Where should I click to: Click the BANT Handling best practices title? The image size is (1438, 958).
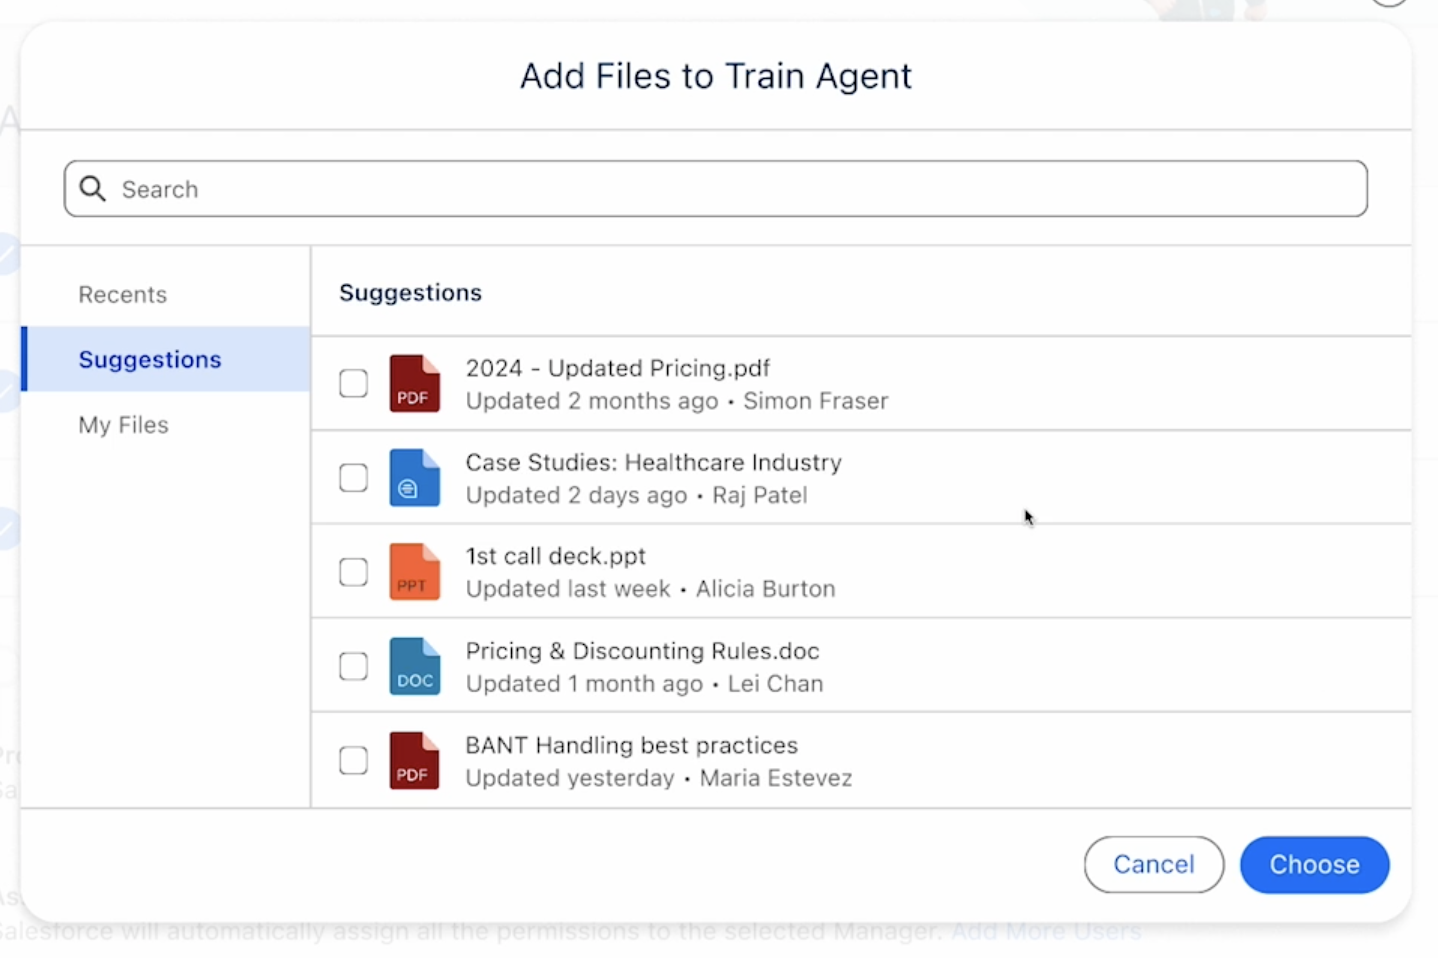coord(631,745)
